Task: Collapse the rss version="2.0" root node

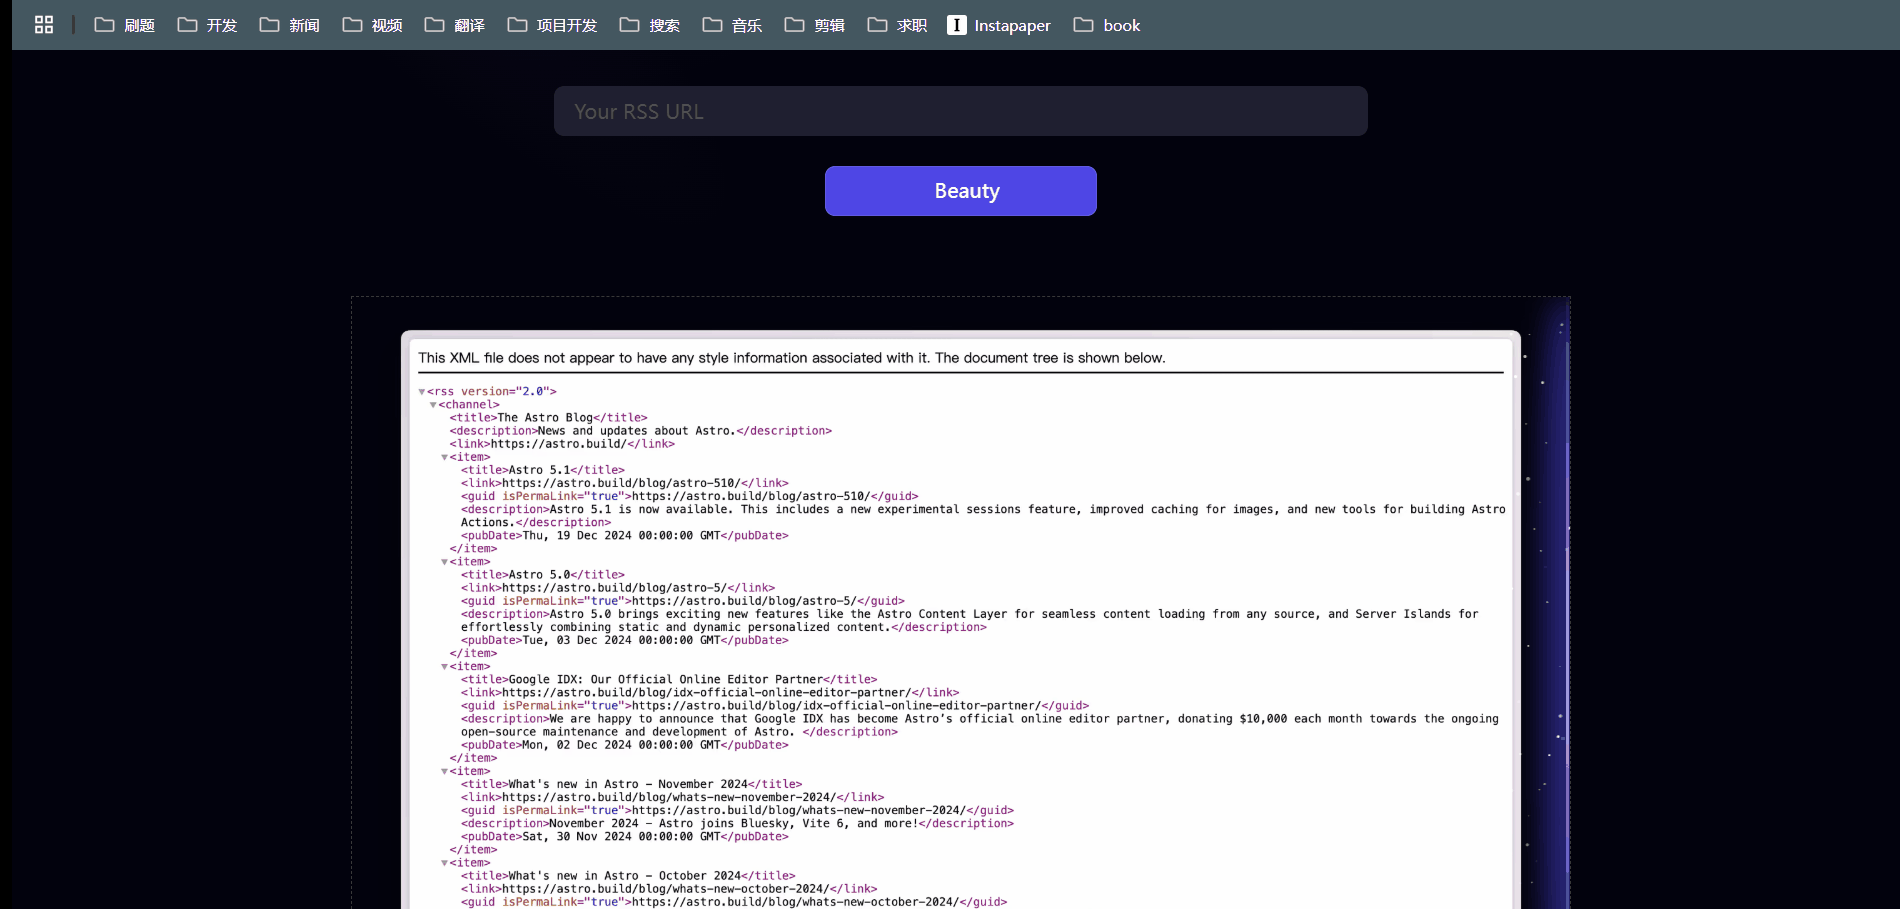Action: point(422,392)
